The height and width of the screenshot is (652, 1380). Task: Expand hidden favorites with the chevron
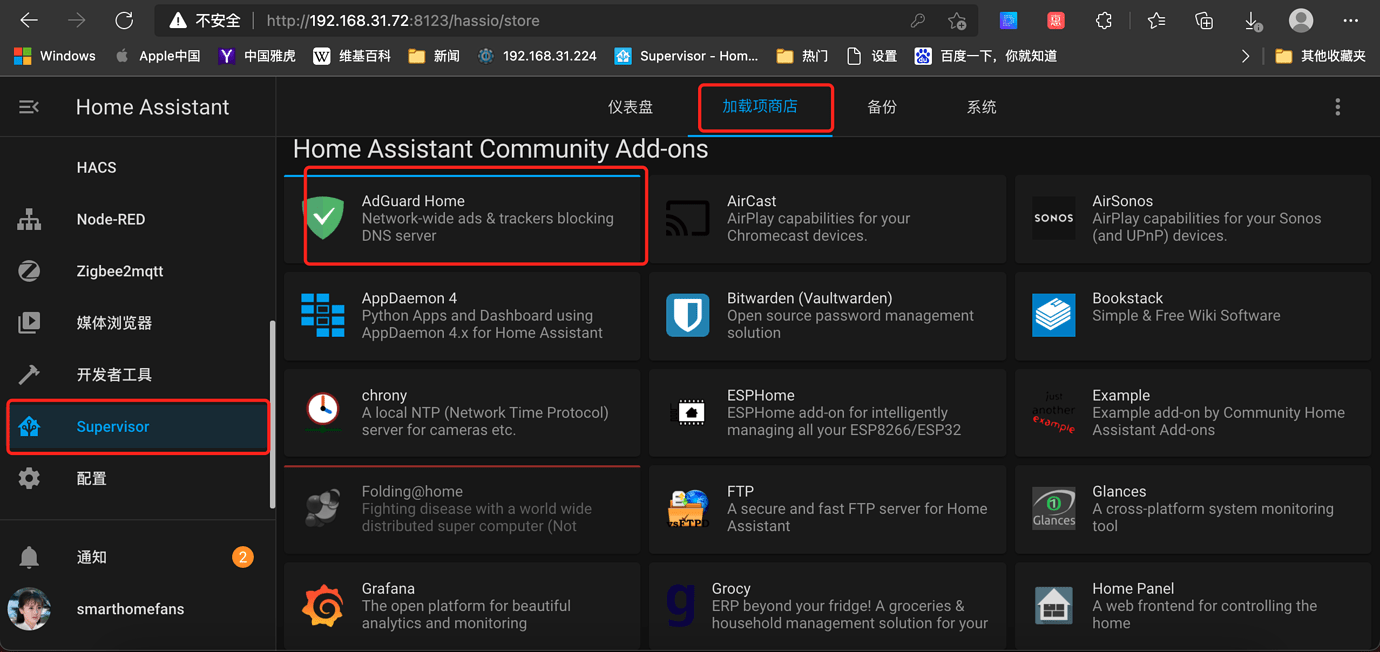(x=1246, y=56)
